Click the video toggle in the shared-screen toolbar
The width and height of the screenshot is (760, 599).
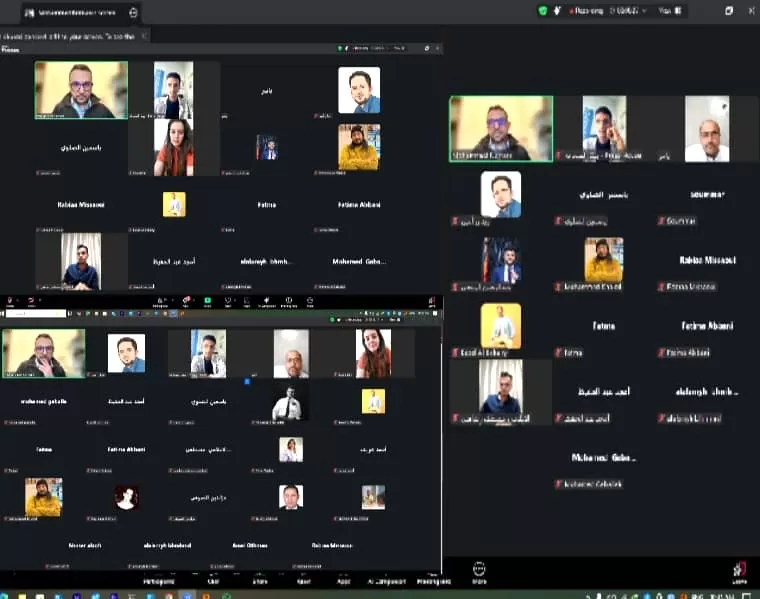[33, 301]
